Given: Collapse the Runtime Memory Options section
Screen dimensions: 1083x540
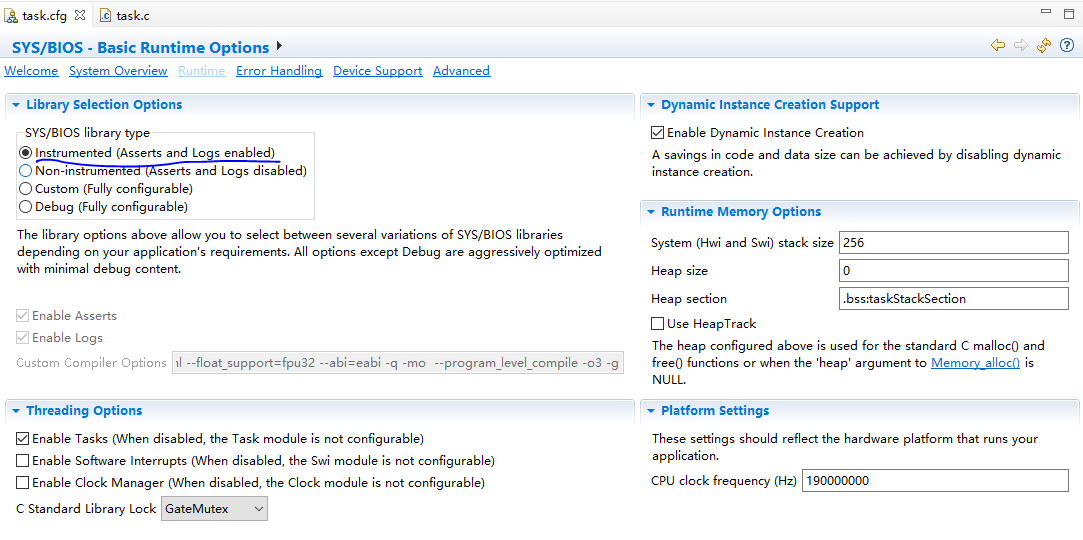Looking at the screenshot, I should coord(651,212).
